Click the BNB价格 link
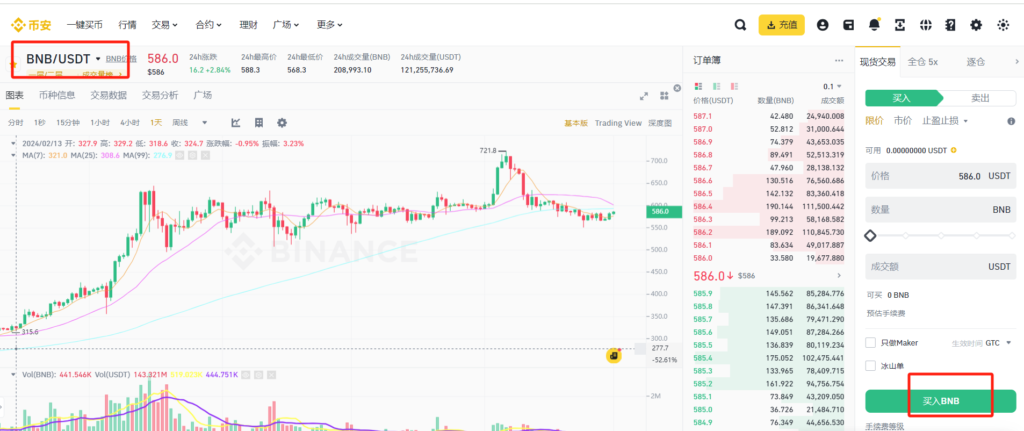The width and height of the screenshot is (1024, 431). coord(121,59)
